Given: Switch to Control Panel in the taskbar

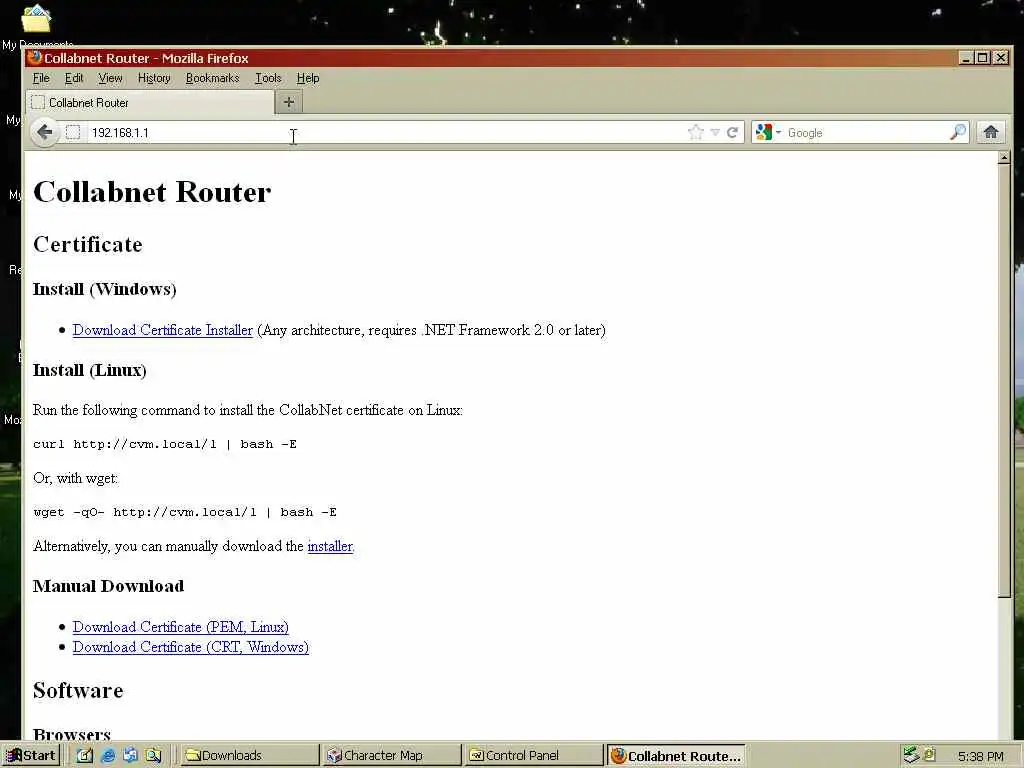Looking at the screenshot, I should pyautogui.click(x=533, y=756).
